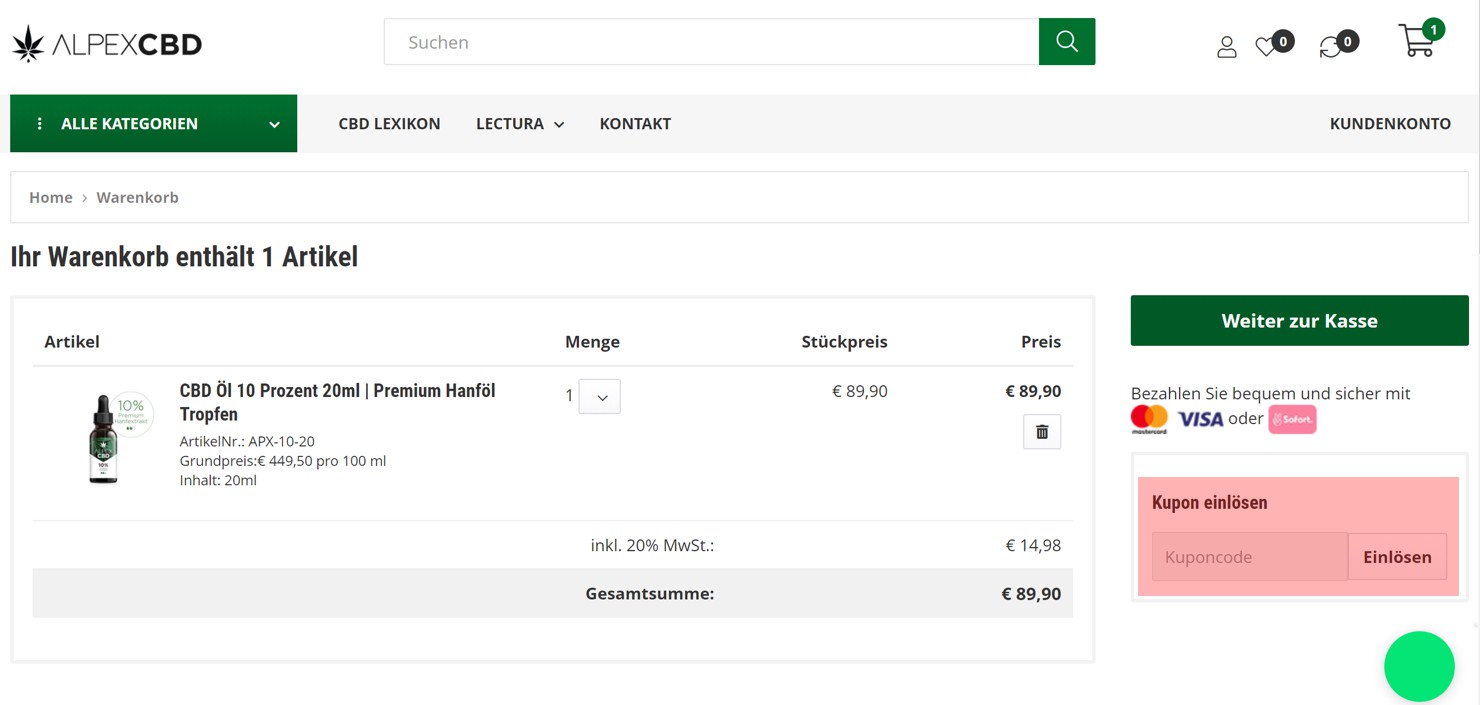Focus the Kuponcode input field

pyautogui.click(x=1250, y=557)
